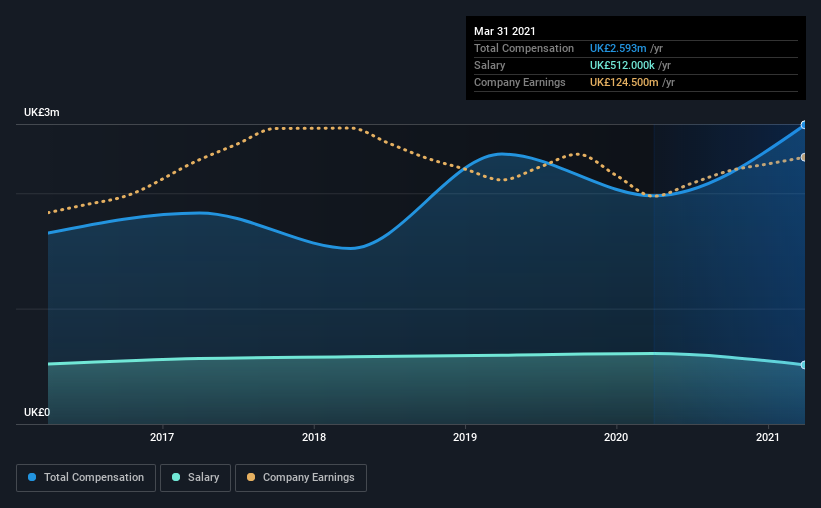
Task: Toggle the Salary legend button
Action: click(195, 478)
